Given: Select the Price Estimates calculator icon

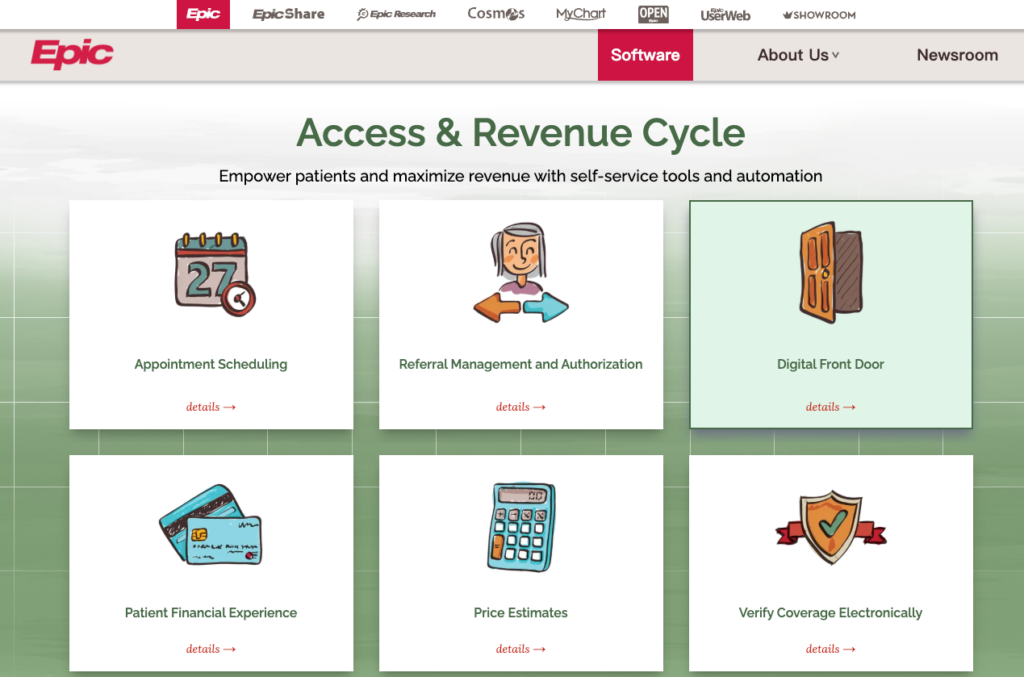Looking at the screenshot, I should point(520,527).
